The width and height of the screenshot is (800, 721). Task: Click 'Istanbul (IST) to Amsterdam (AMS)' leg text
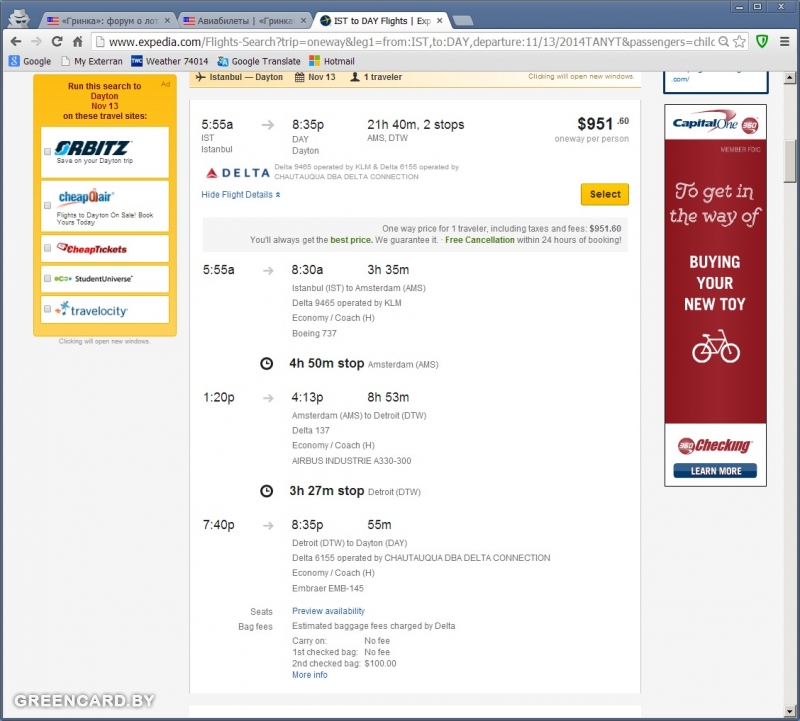click(359, 288)
